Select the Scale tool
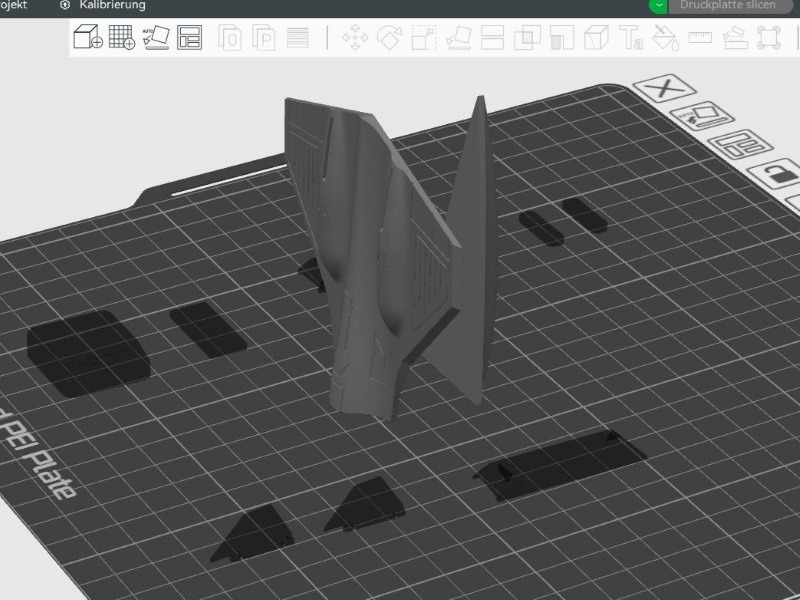The height and width of the screenshot is (600, 800). pyautogui.click(x=424, y=38)
